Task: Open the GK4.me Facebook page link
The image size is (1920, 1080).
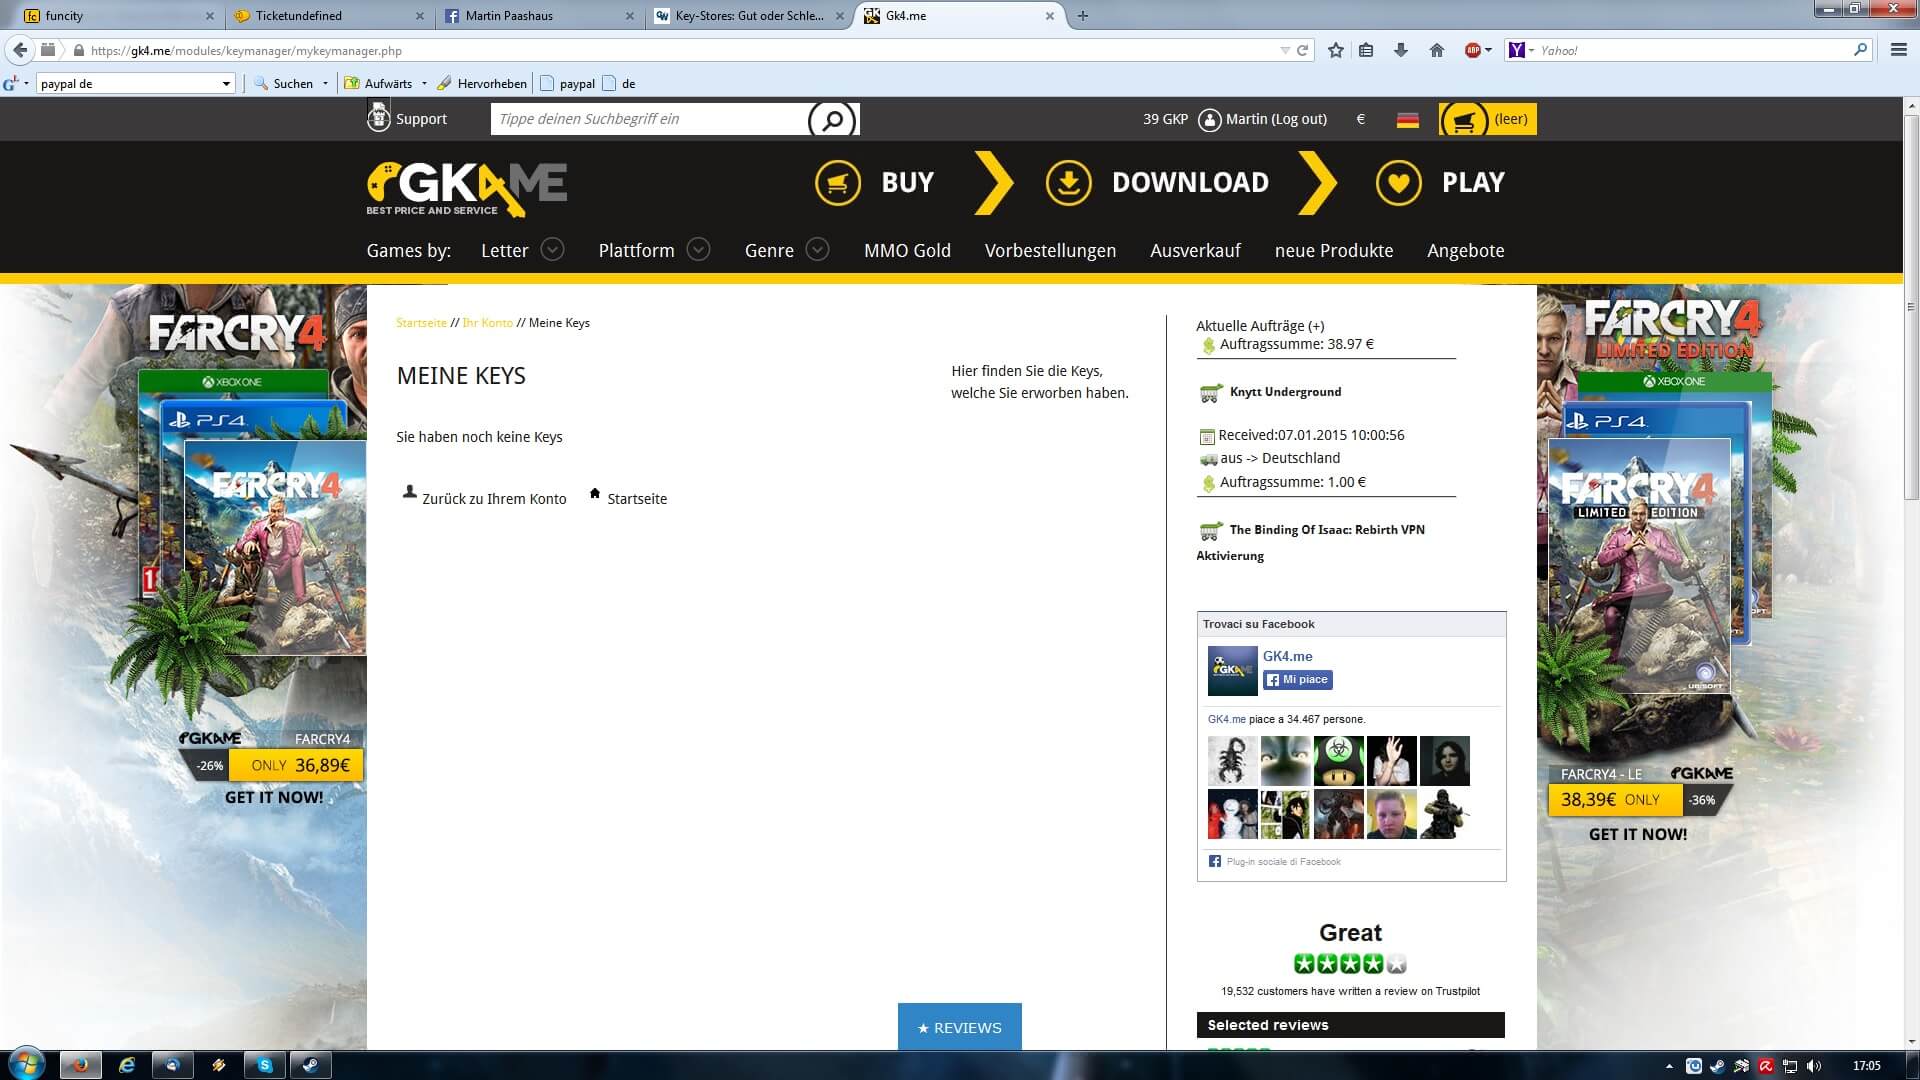Action: click(1287, 656)
